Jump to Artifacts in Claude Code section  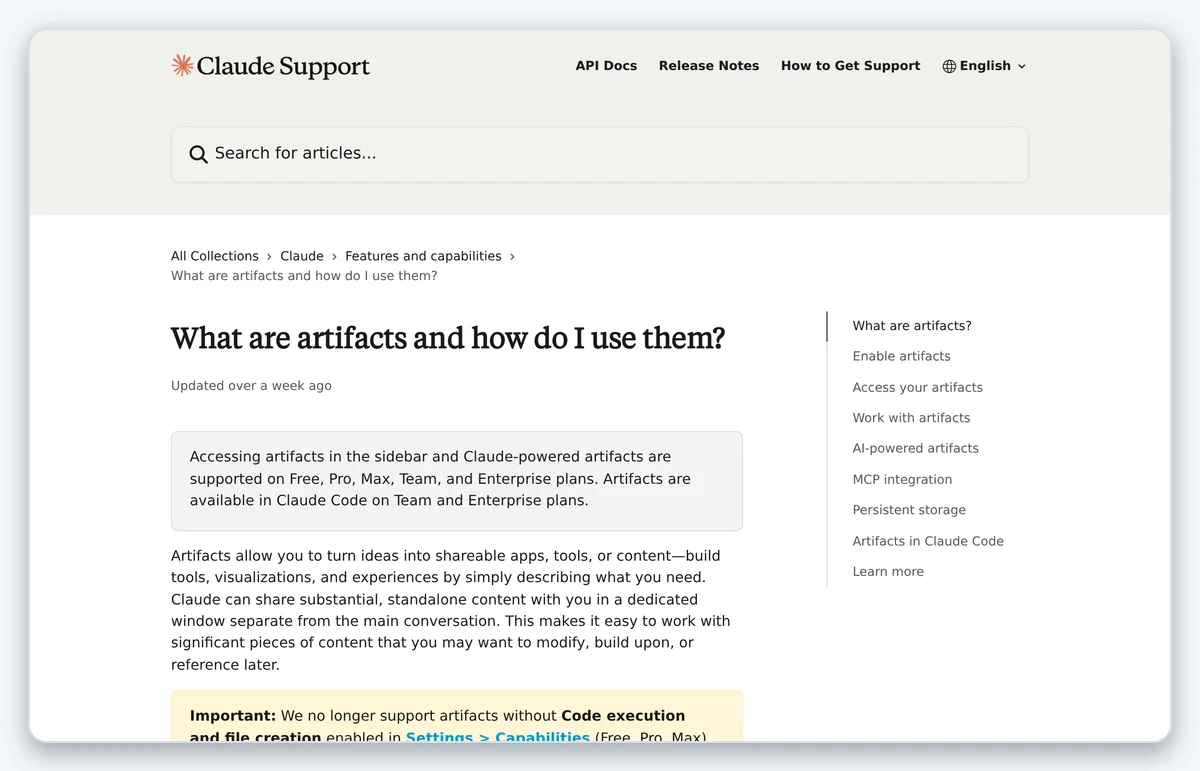point(928,541)
